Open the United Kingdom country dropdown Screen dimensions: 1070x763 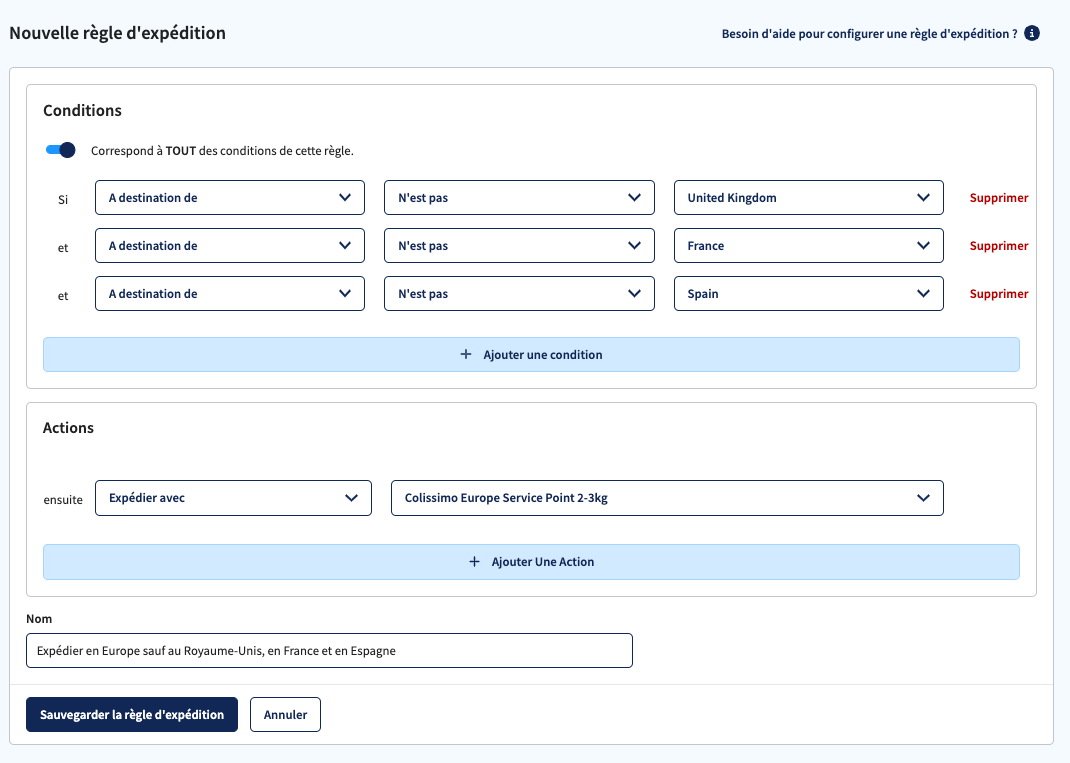809,198
